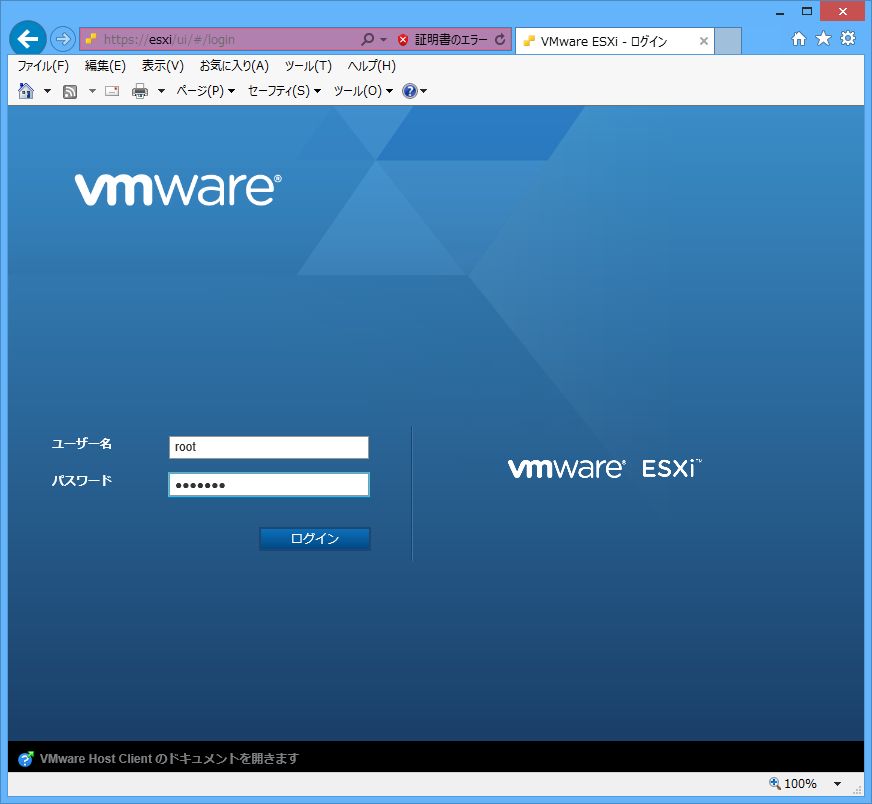The image size is (872, 804).
Task: Click the 証明書のエラー certificate warning
Action: [x=443, y=40]
